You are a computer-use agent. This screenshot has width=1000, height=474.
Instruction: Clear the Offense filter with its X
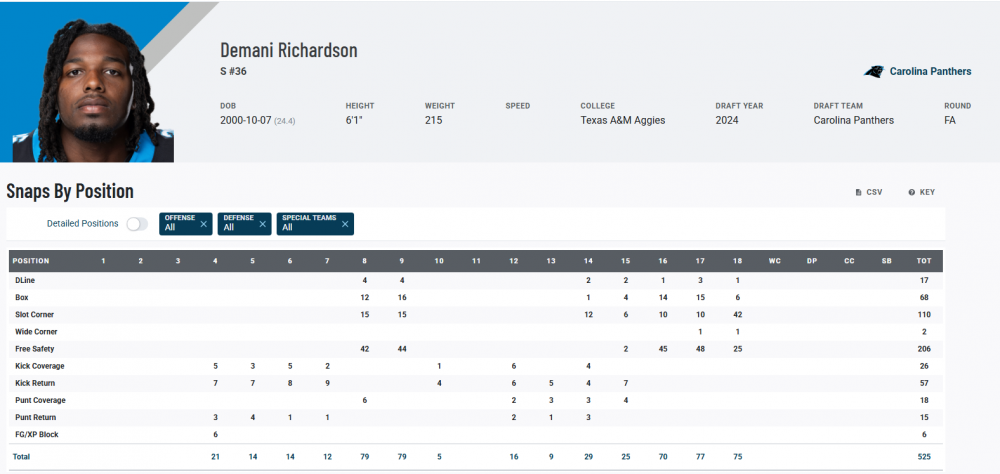click(x=203, y=224)
